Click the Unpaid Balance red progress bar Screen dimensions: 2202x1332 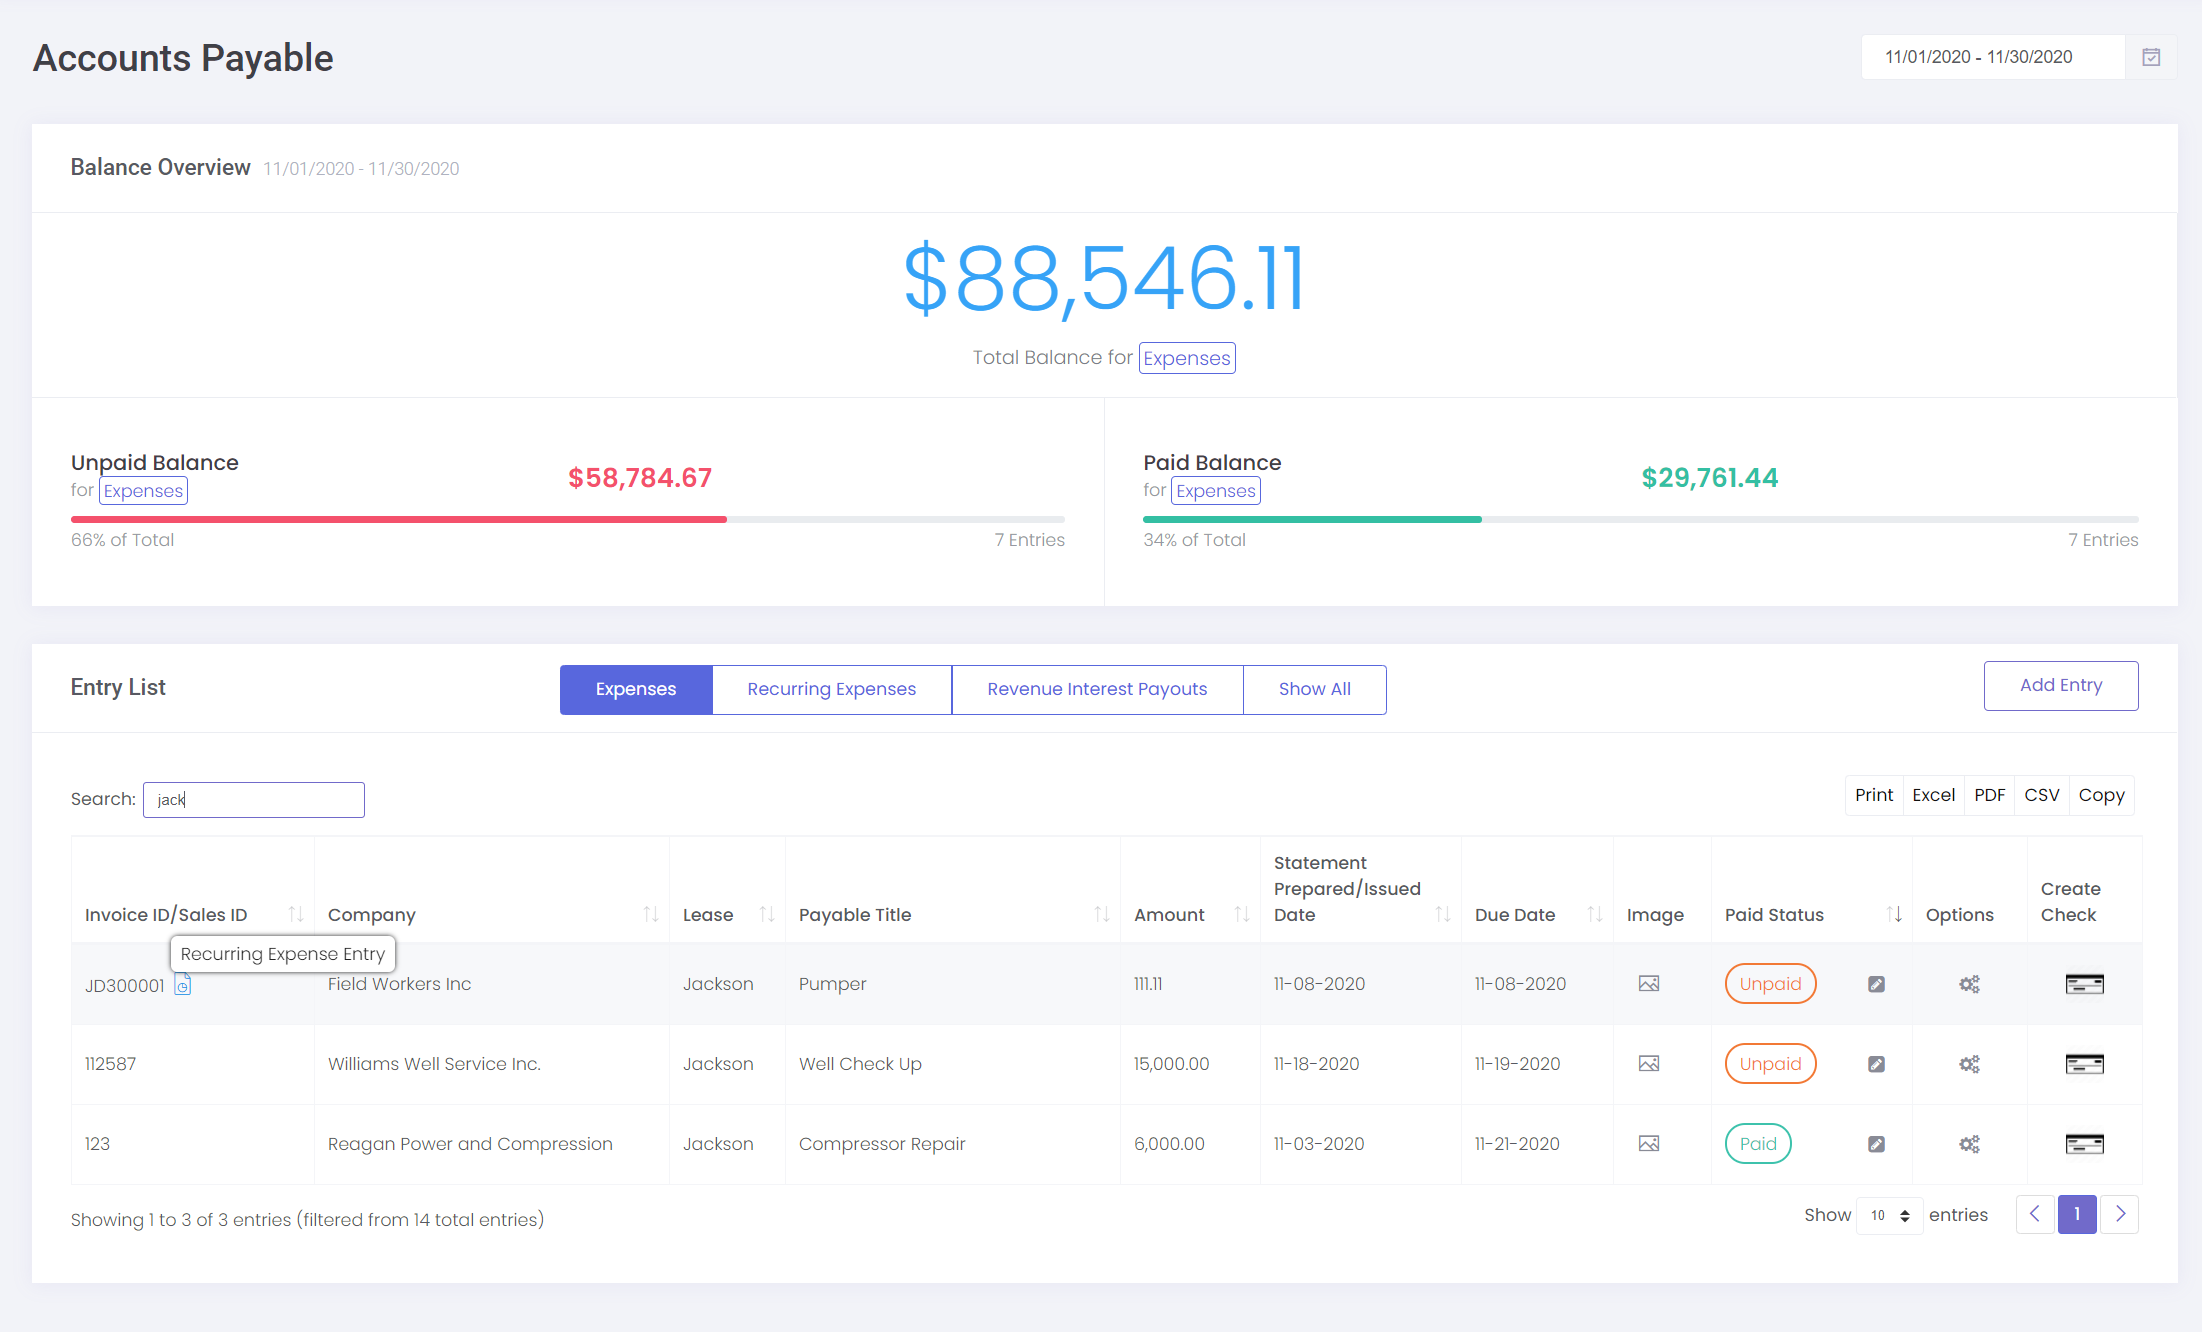[398, 520]
